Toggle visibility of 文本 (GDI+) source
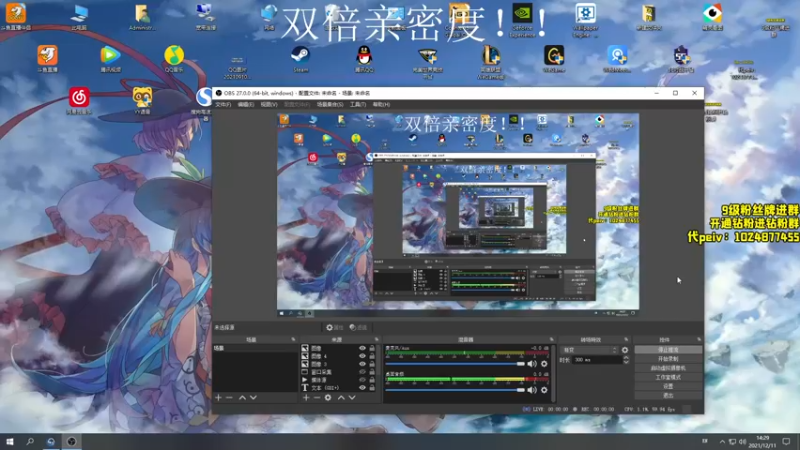This screenshot has height=450, width=800. click(362, 388)
